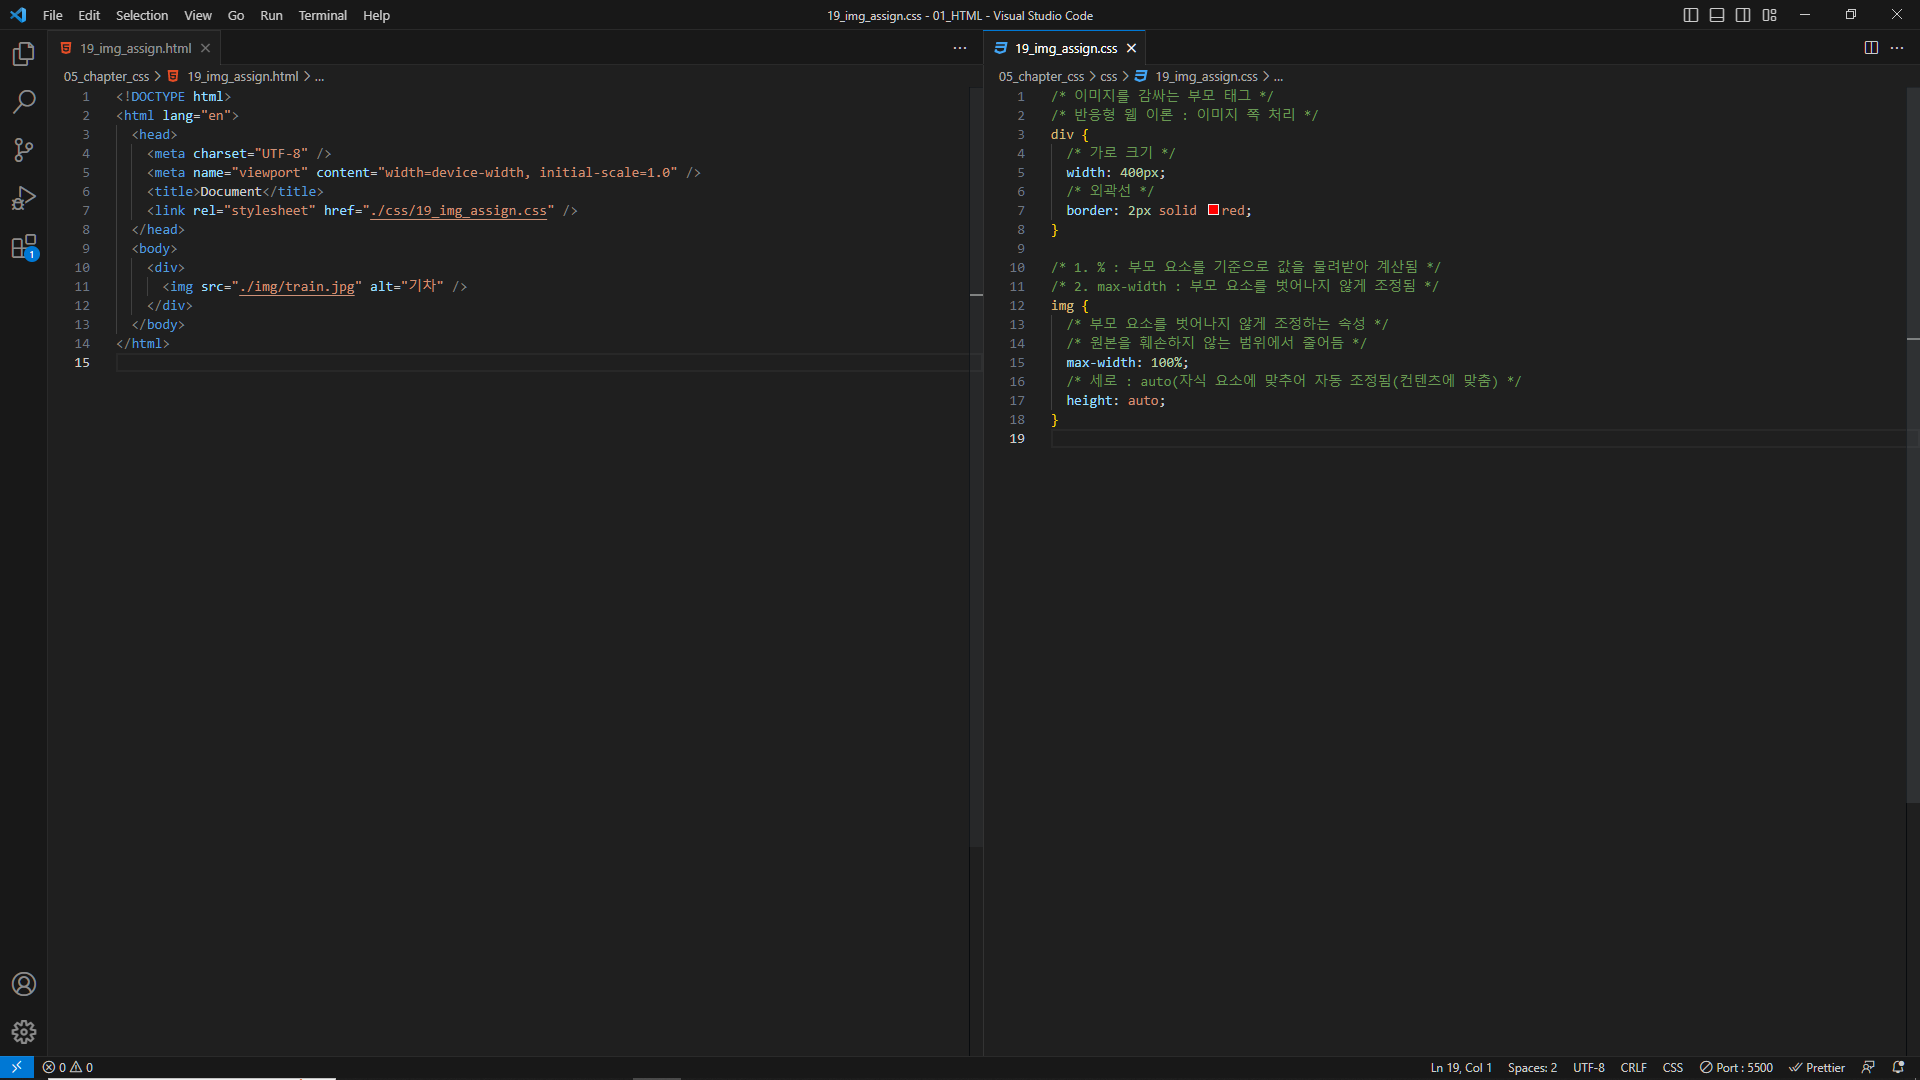Screen dimensions: 1920x1080
Task: Open Source Control view
Action: pos(24,150)
